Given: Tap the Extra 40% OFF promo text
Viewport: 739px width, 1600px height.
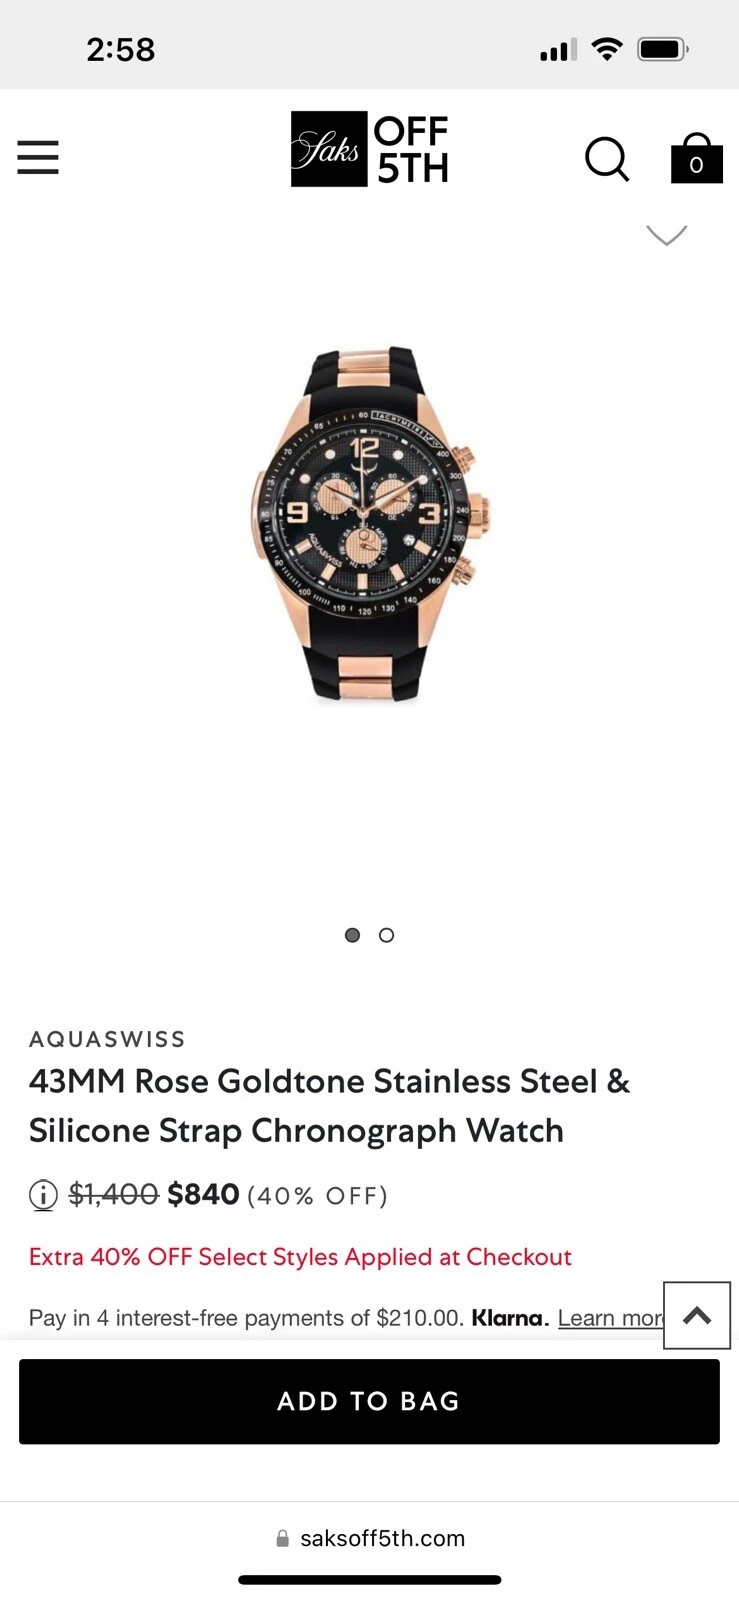Looking at the screenshot, I should 300,1257.
